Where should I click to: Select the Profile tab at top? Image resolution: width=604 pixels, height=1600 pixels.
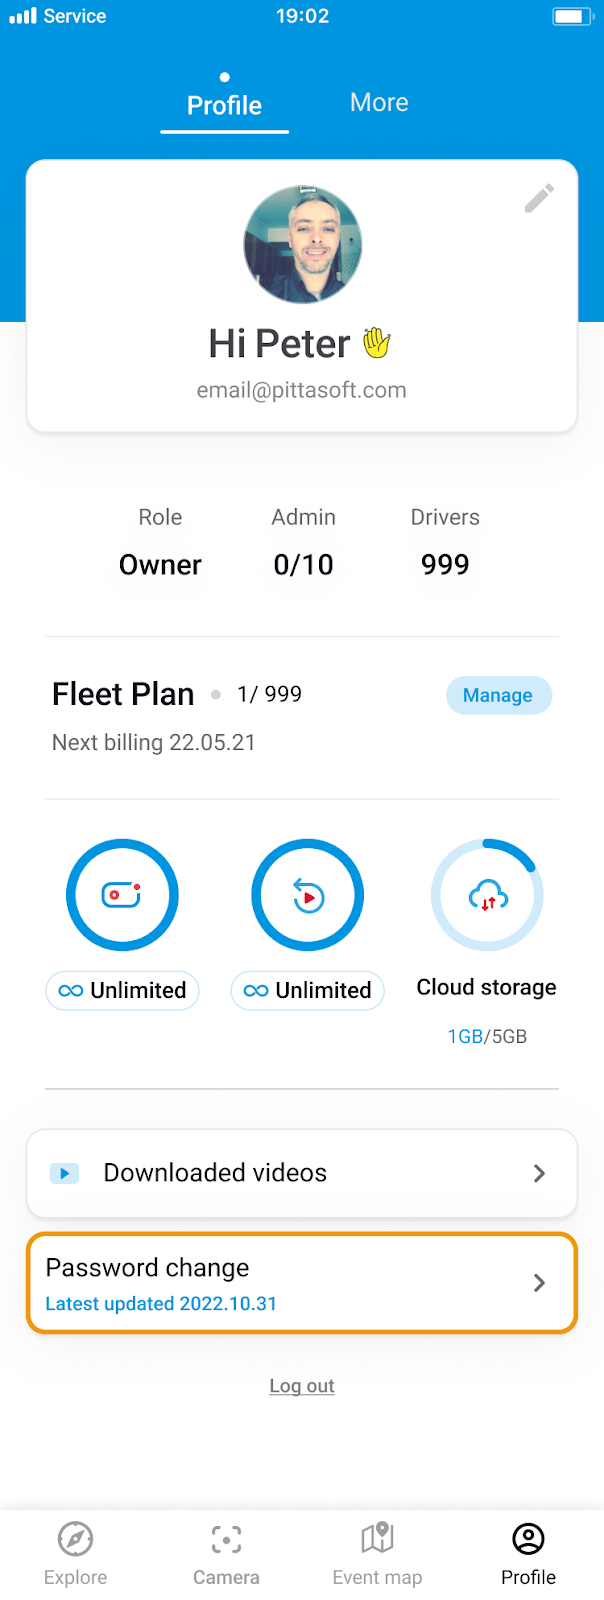[224, 105]
